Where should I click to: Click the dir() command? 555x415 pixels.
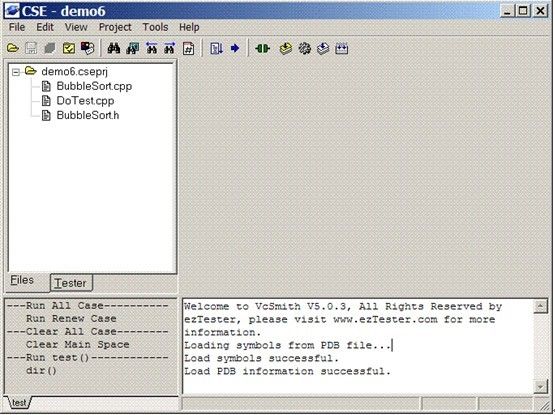pos(41,371)
